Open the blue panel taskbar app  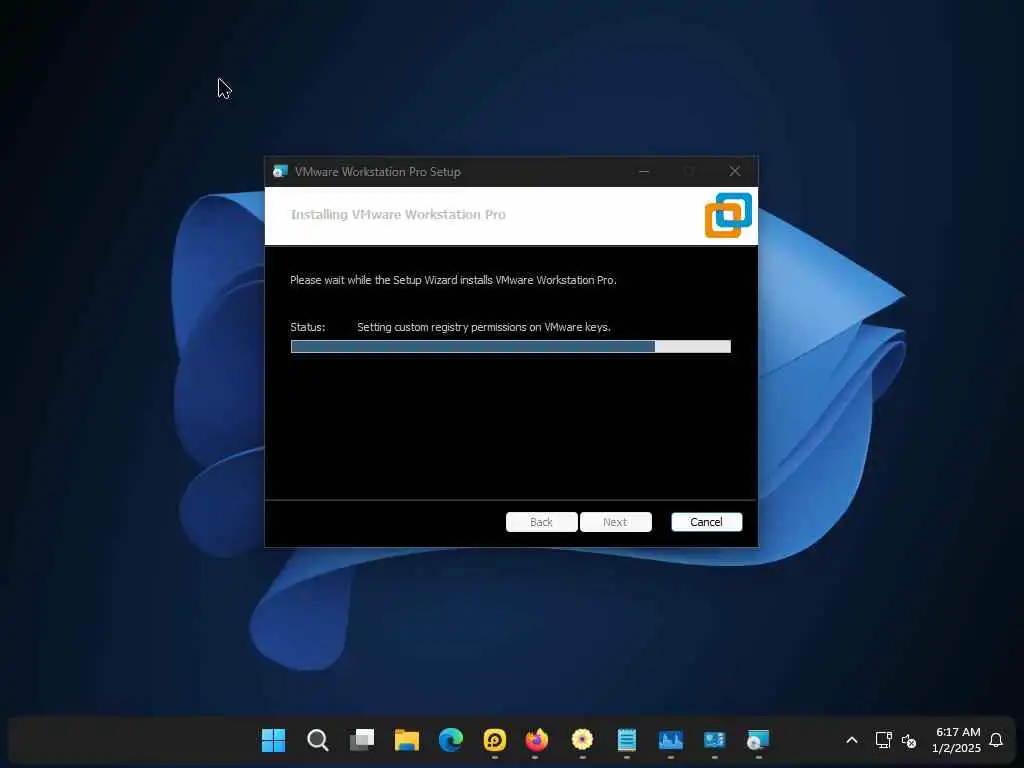point(714,740)
